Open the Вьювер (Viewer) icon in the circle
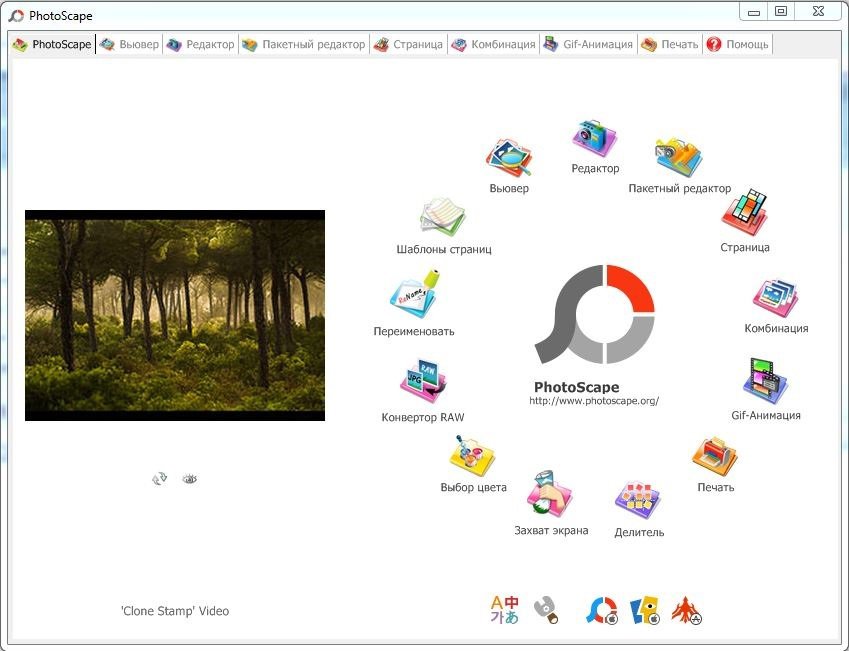This screenshot has width=849, height=651. 509,158
